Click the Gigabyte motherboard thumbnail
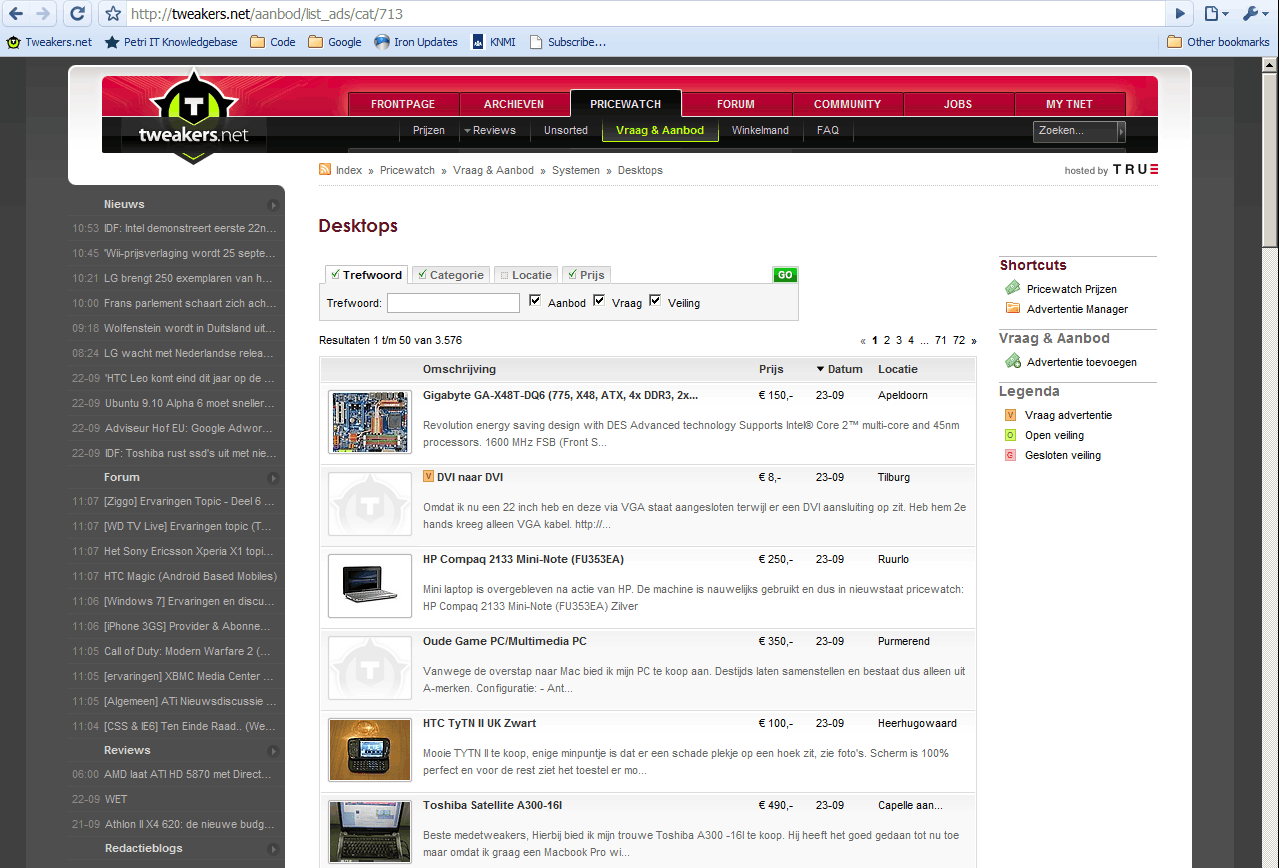This screenshot has height=868, width=1279. (x=370, y=422)
